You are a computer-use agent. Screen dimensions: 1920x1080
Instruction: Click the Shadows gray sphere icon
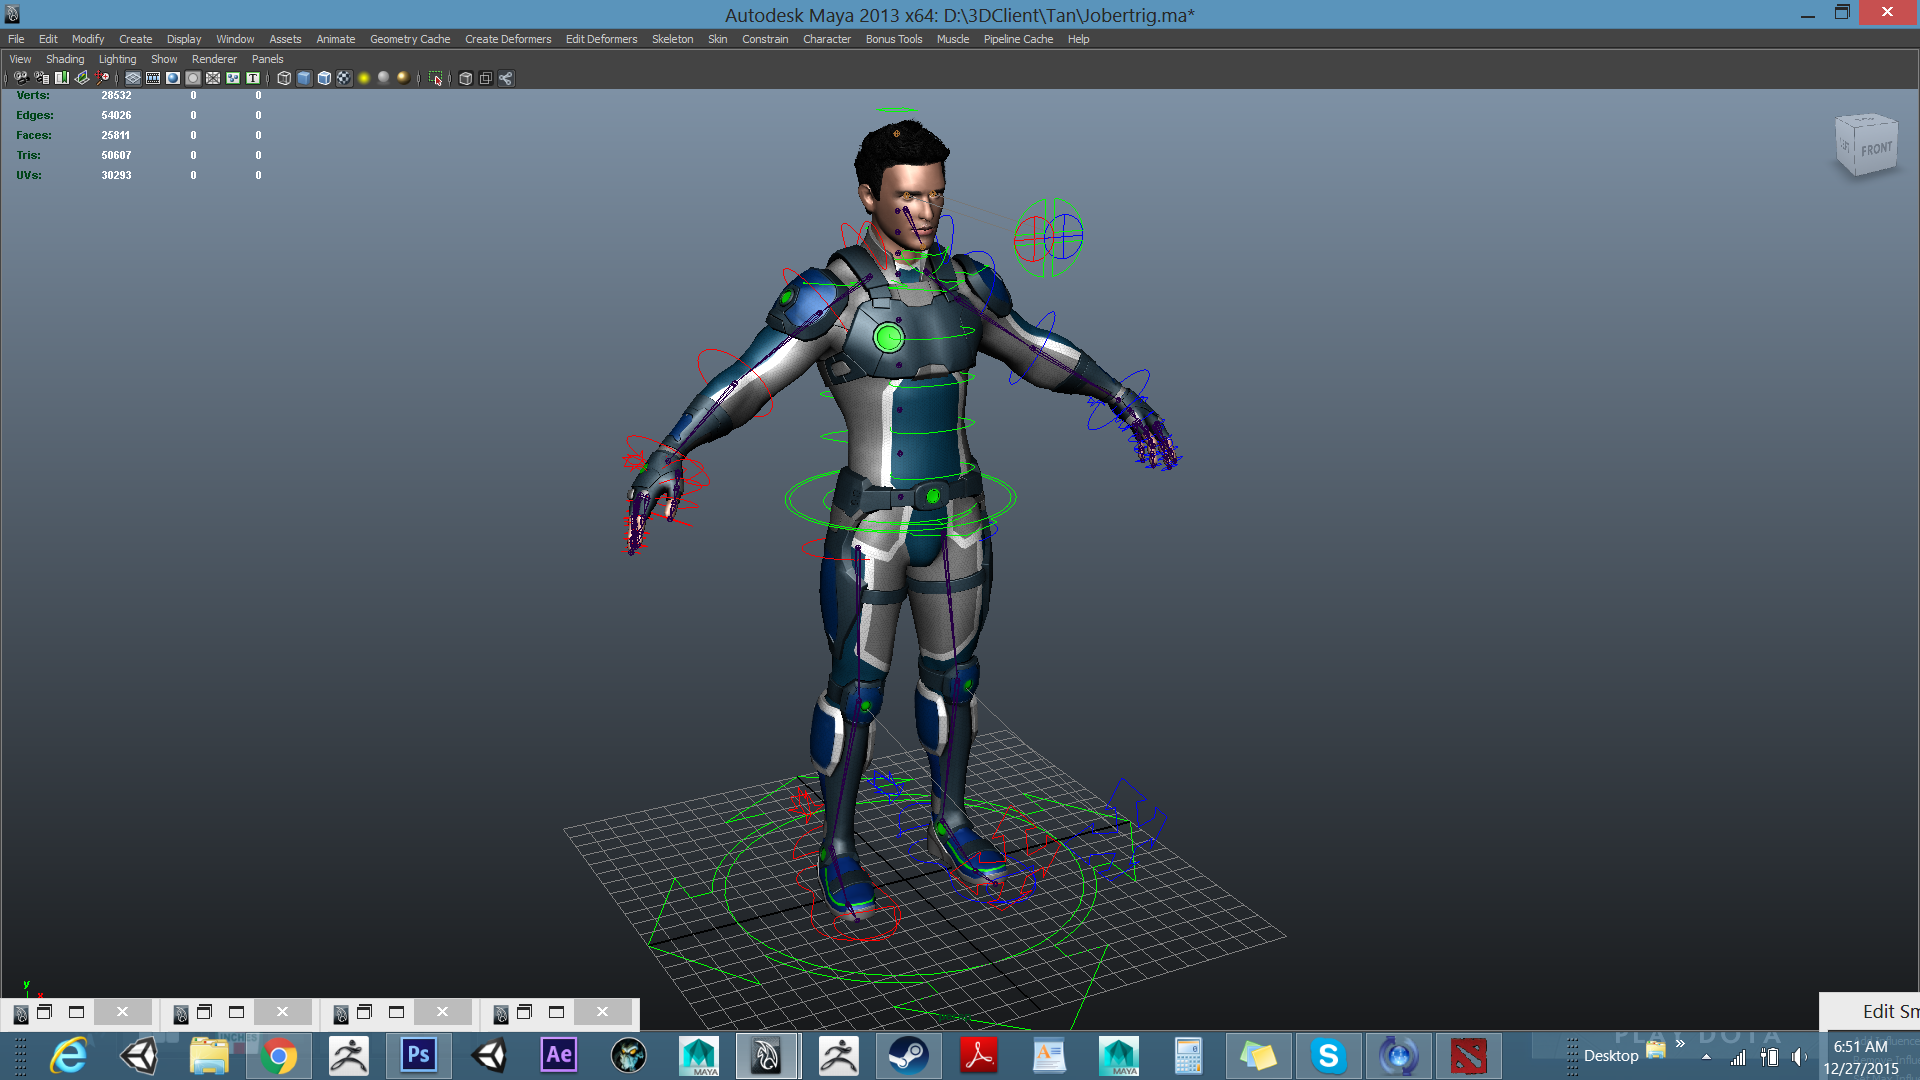pos(384,78)
